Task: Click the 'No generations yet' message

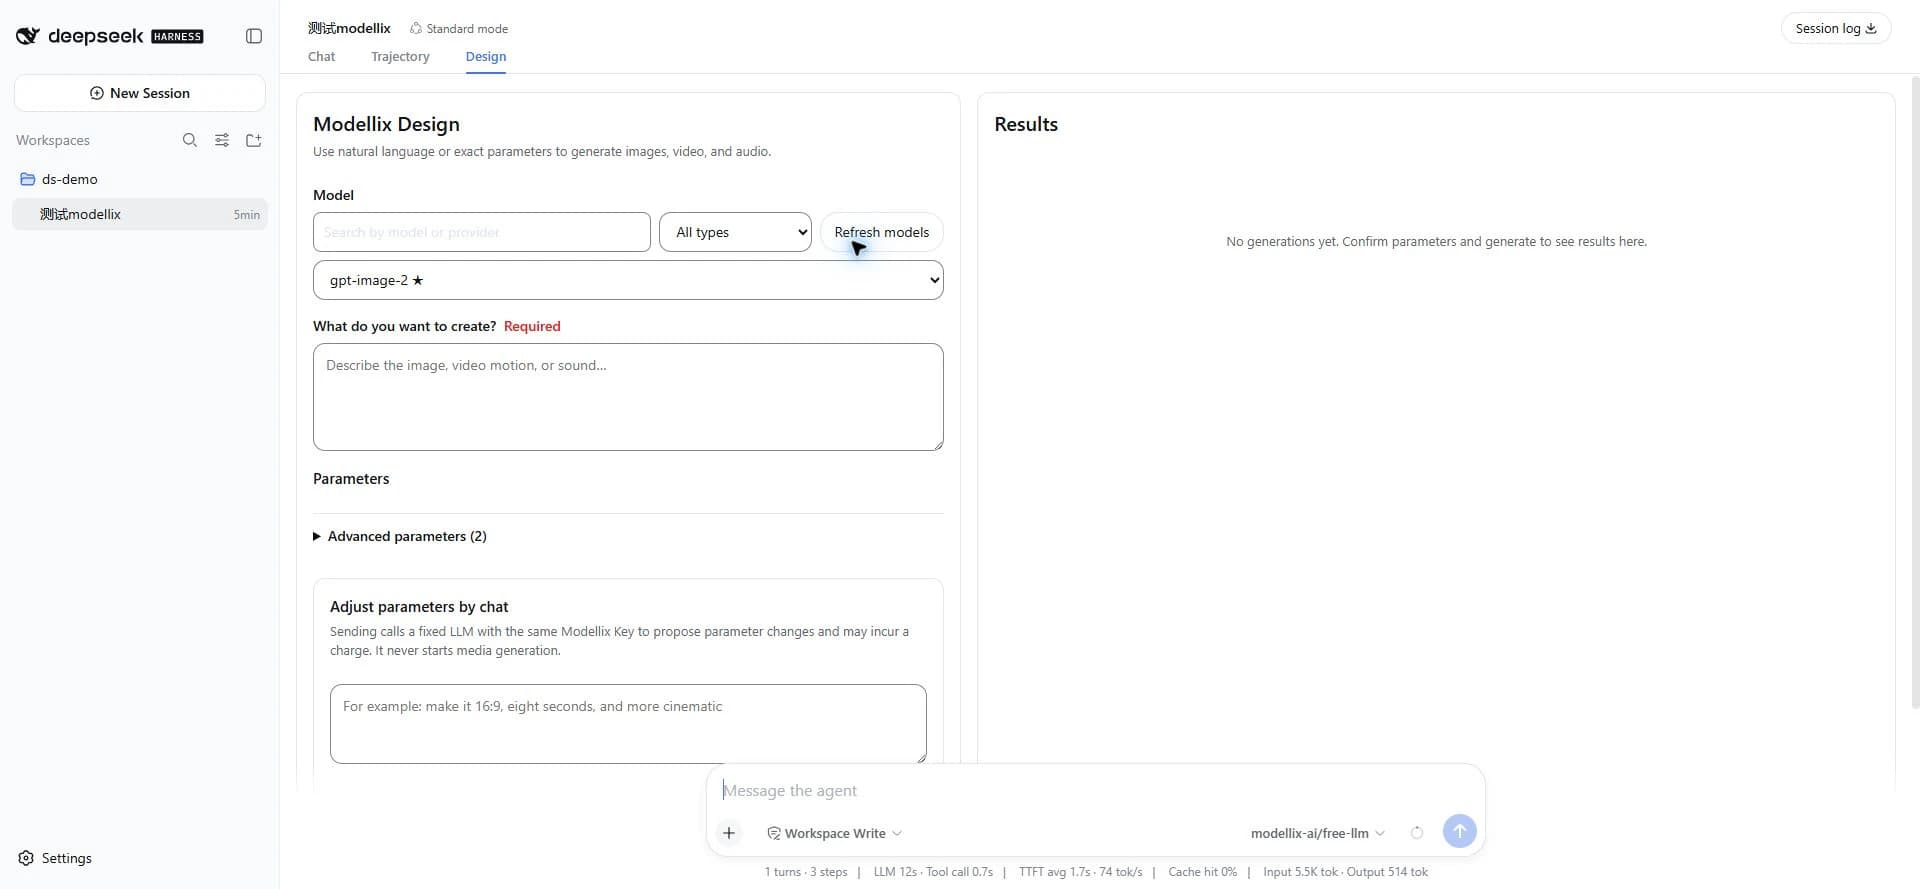Action: pos(1436,241)
